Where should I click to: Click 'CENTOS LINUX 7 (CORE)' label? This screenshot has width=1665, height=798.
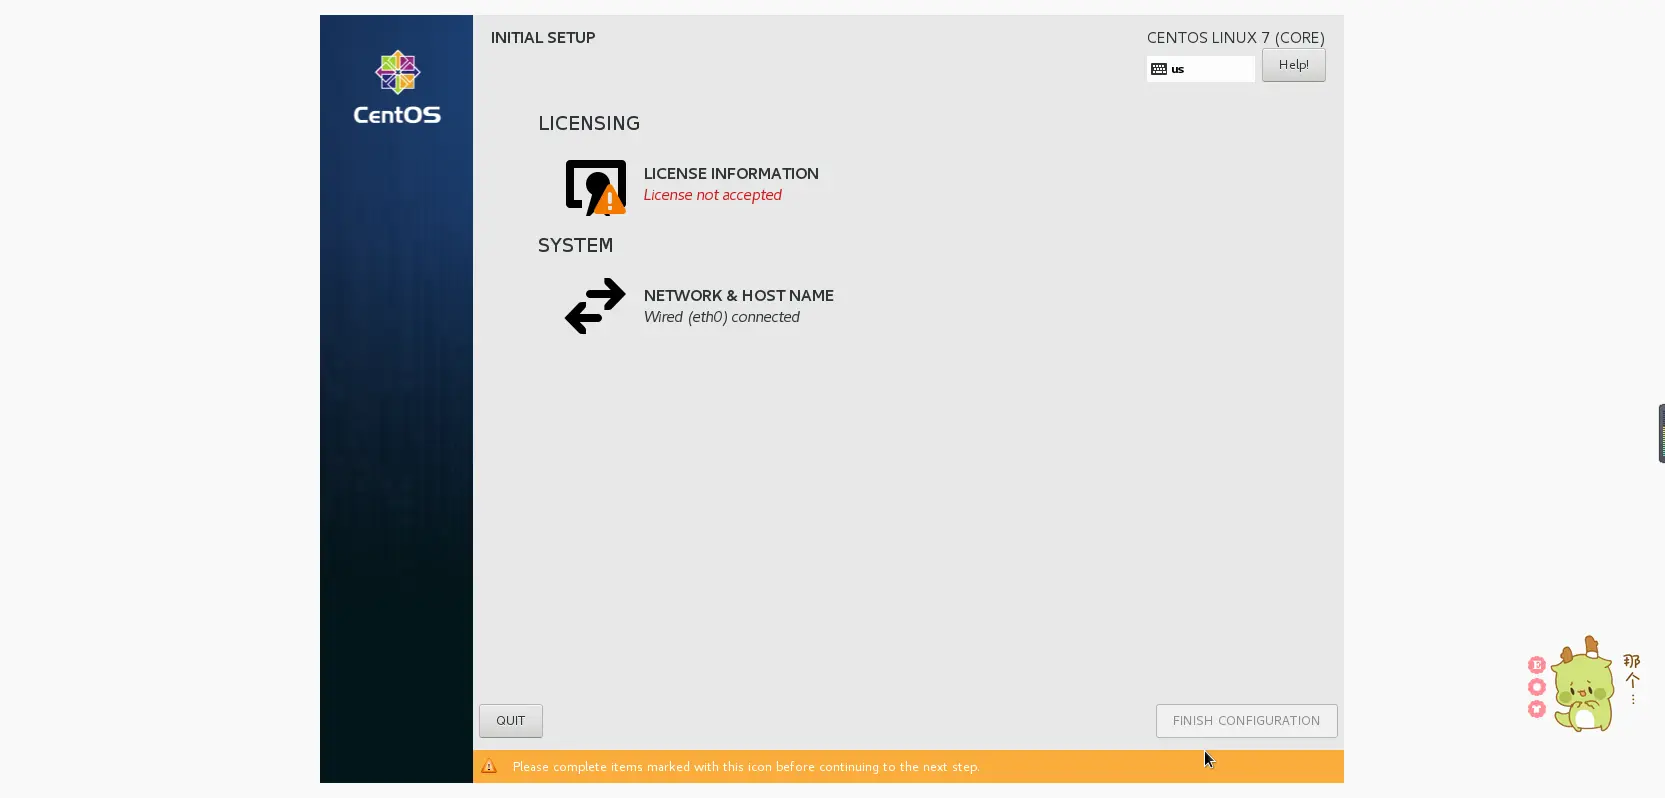(x=1236, y=38)
